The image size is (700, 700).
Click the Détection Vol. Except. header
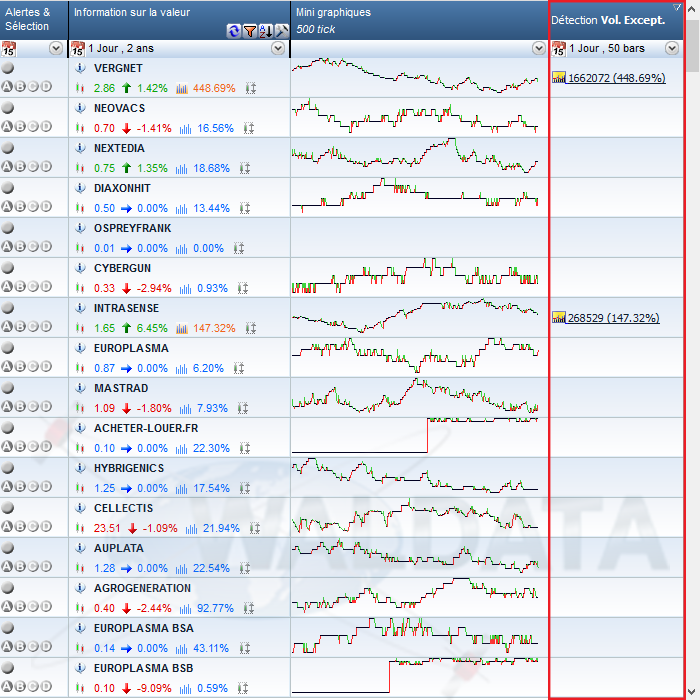(617, 21)
